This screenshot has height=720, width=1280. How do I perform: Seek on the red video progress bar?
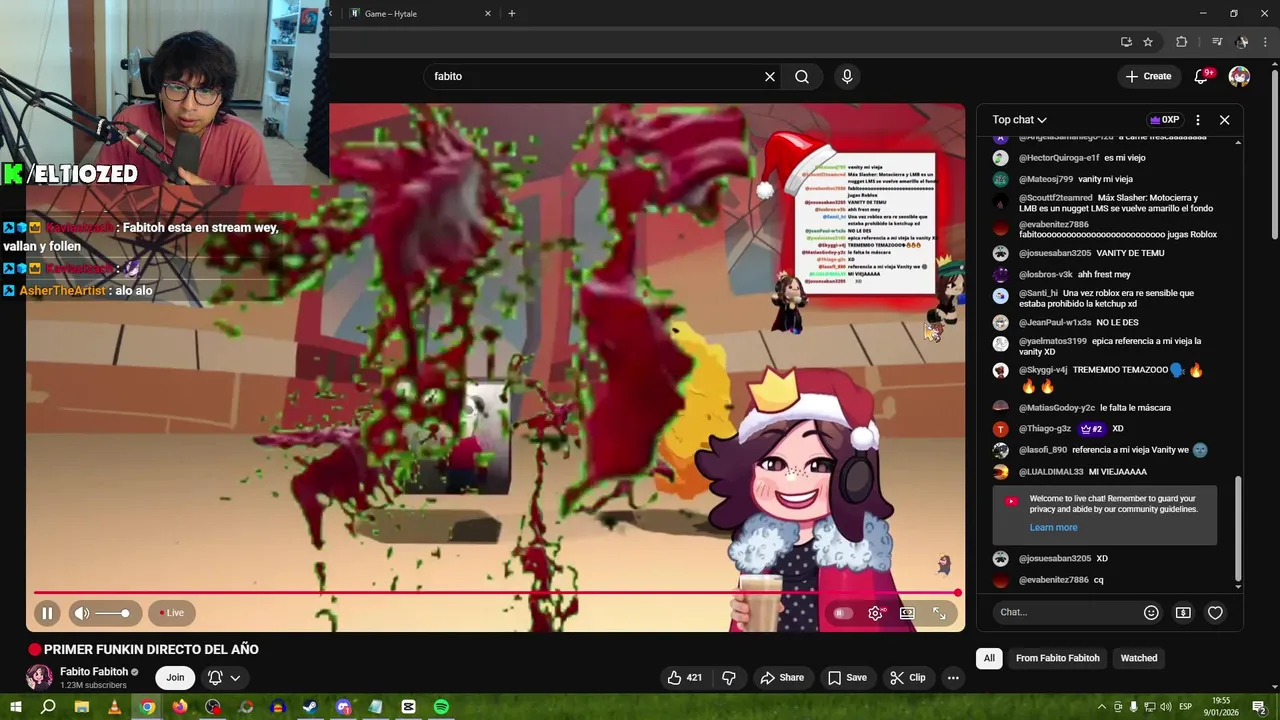[496, 593]
